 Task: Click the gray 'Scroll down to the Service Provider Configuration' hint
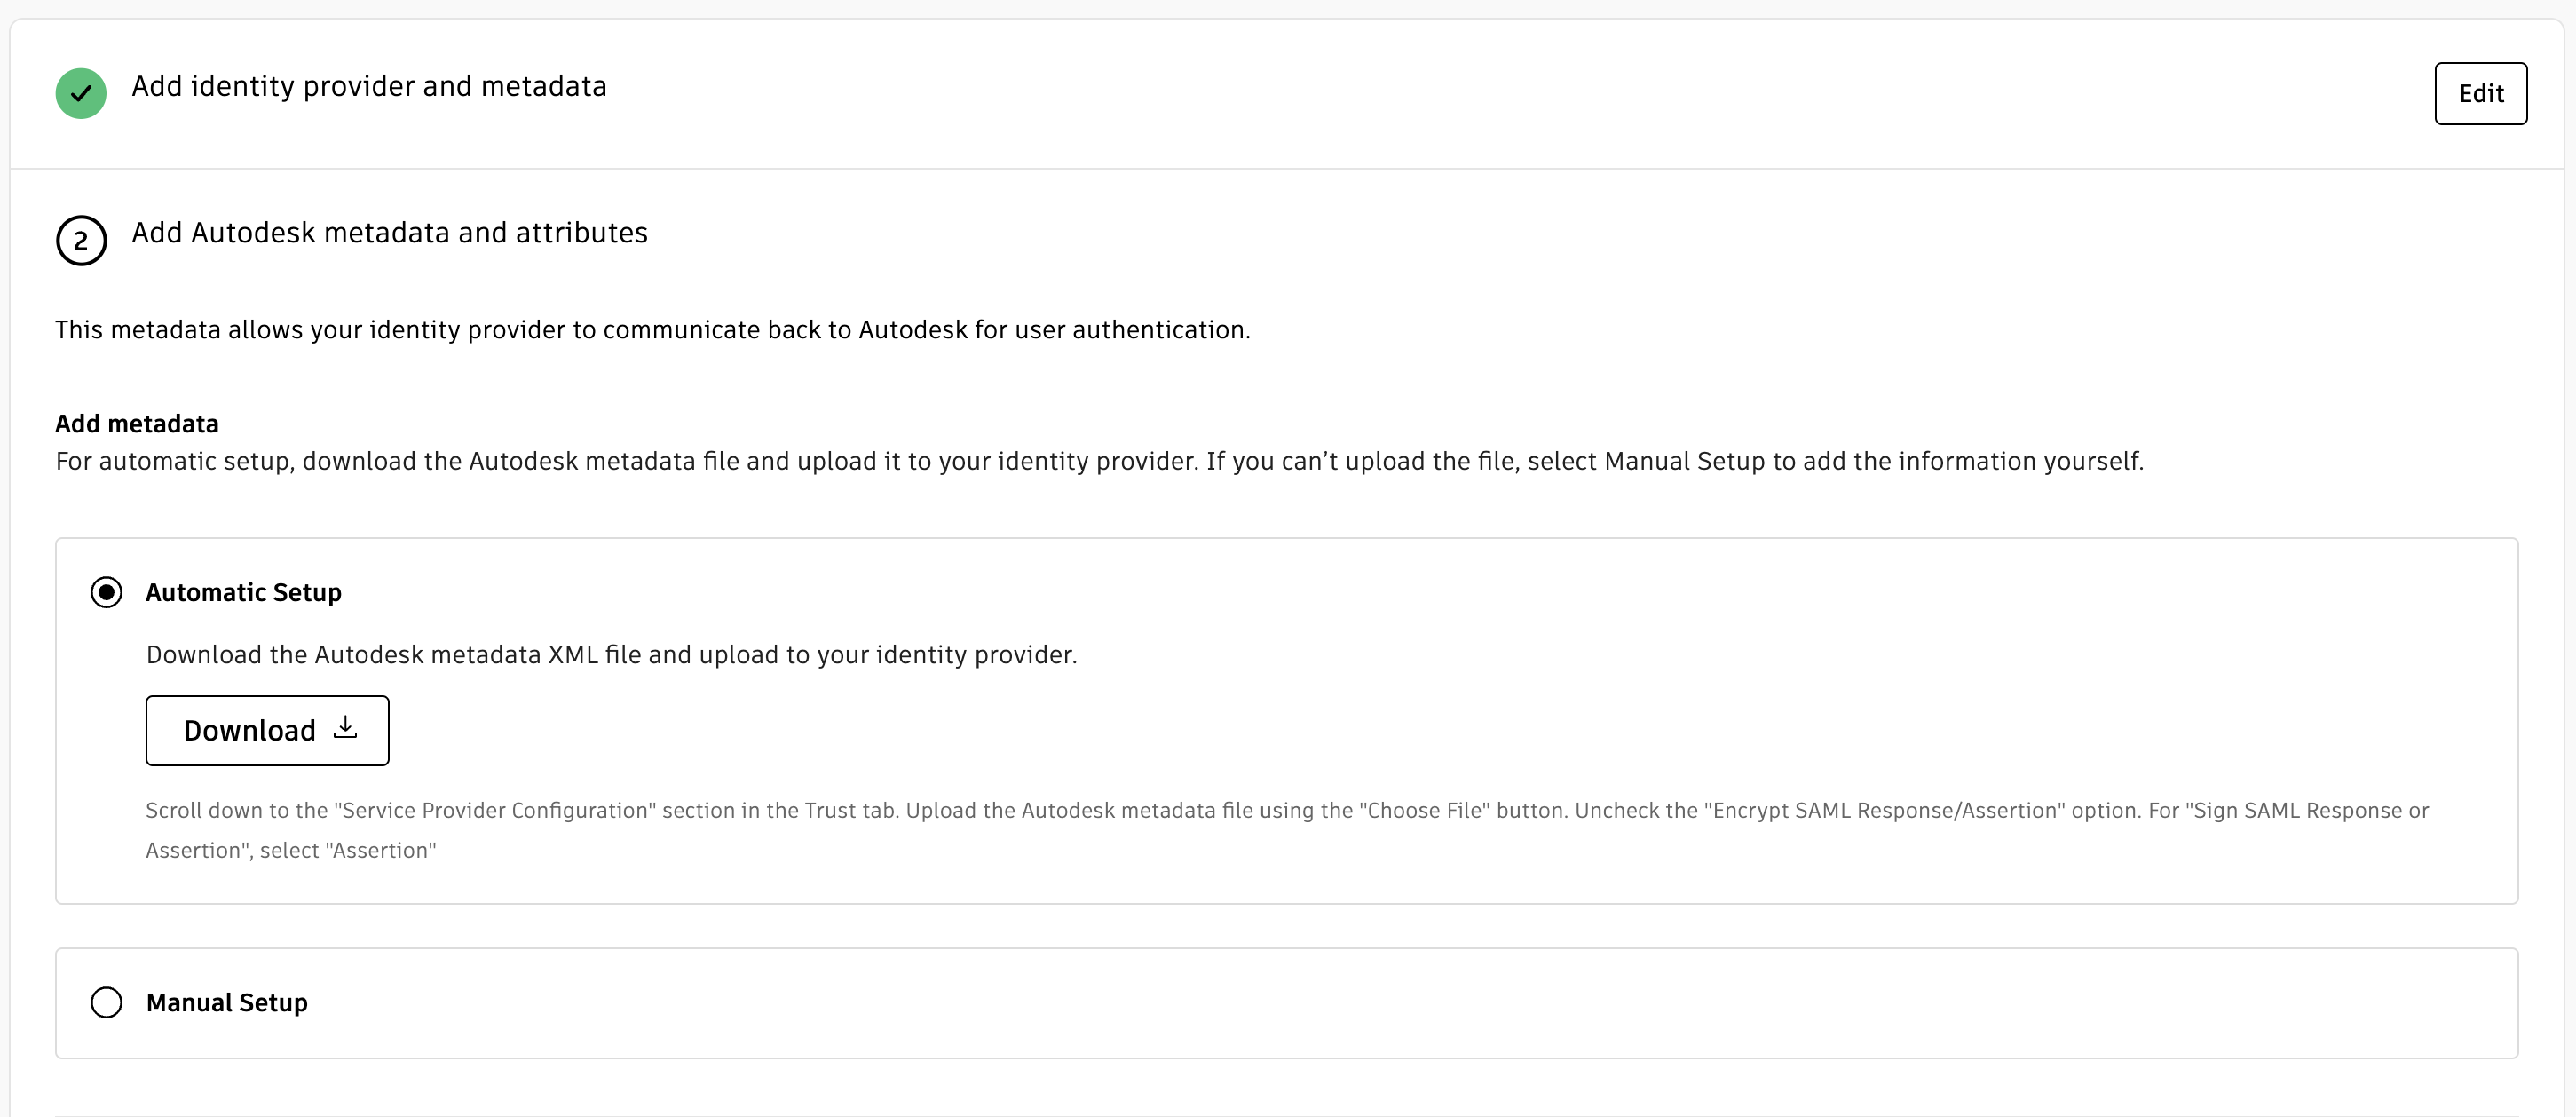click(x=1286, y=810)
